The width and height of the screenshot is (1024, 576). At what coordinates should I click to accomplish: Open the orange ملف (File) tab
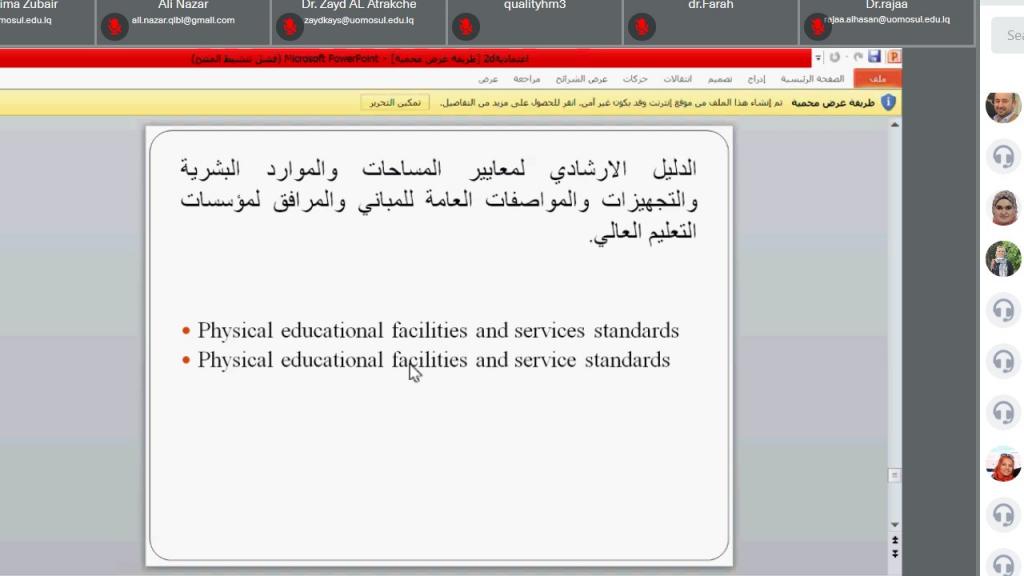pyautogui.click(x=877, y=79)
